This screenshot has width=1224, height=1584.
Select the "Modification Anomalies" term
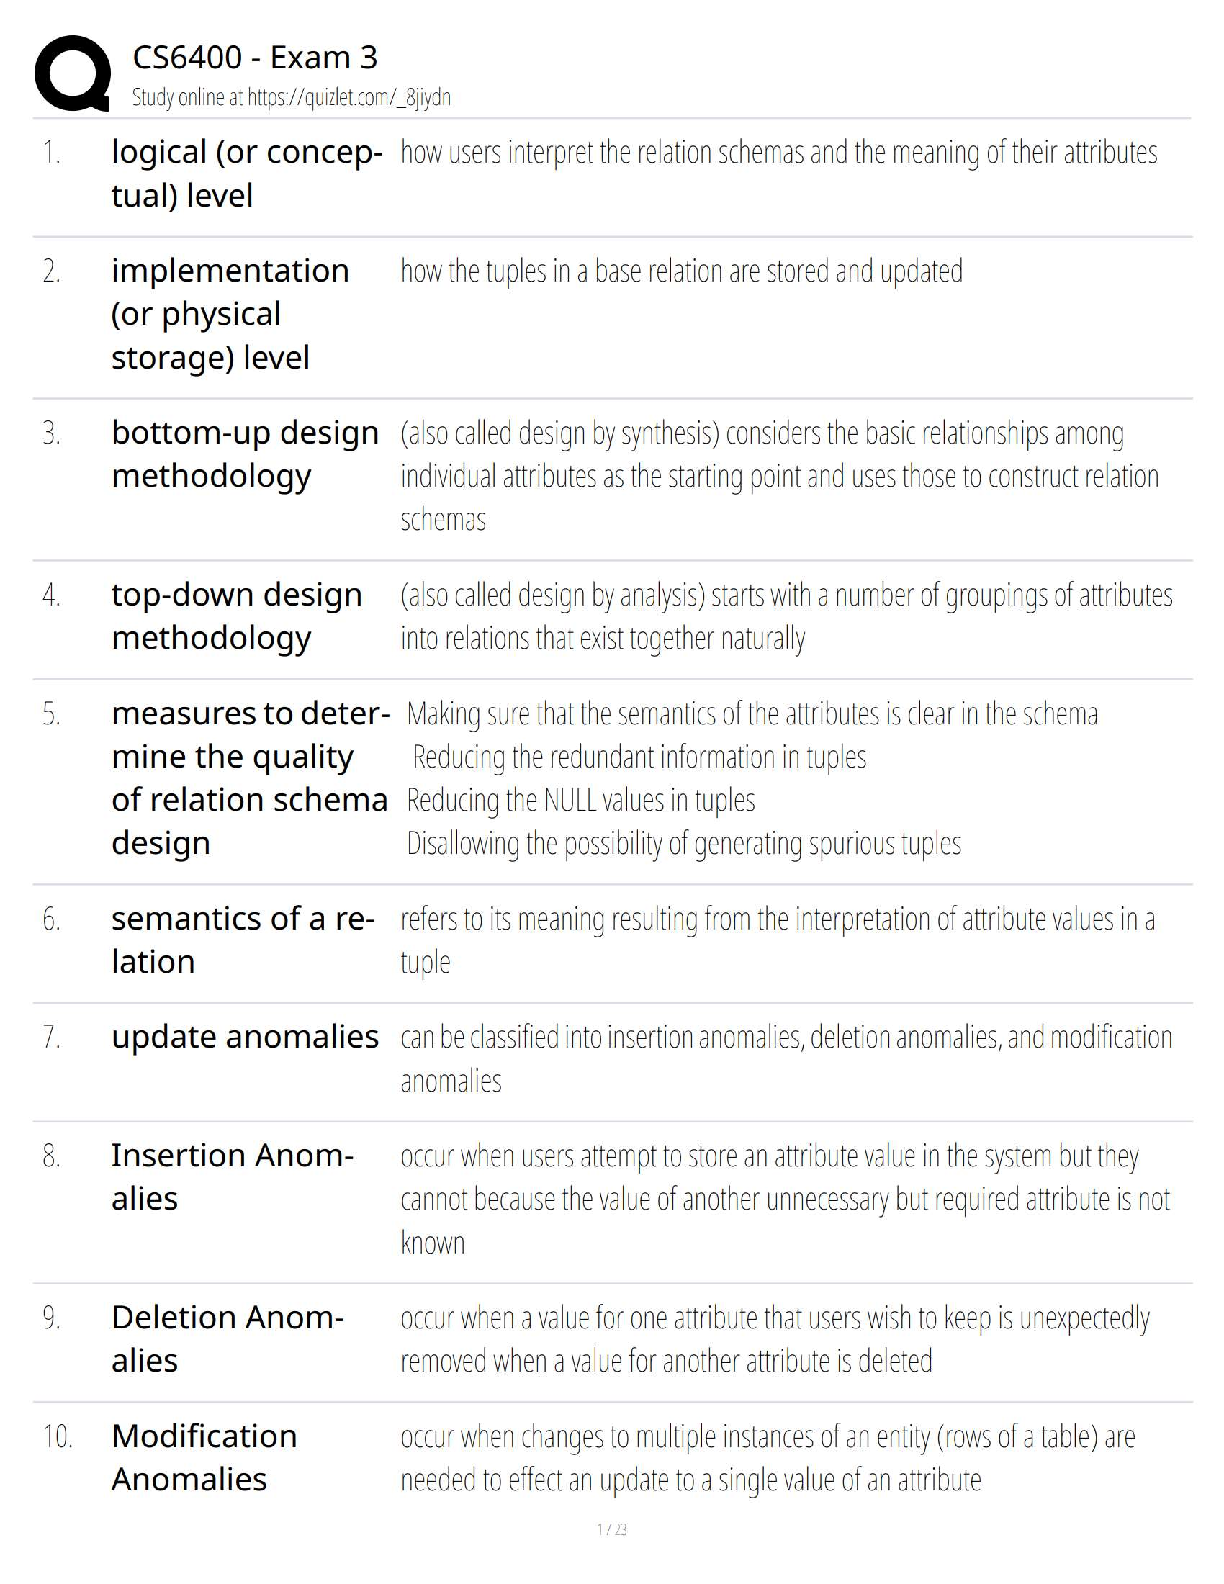coord(204,1457)
